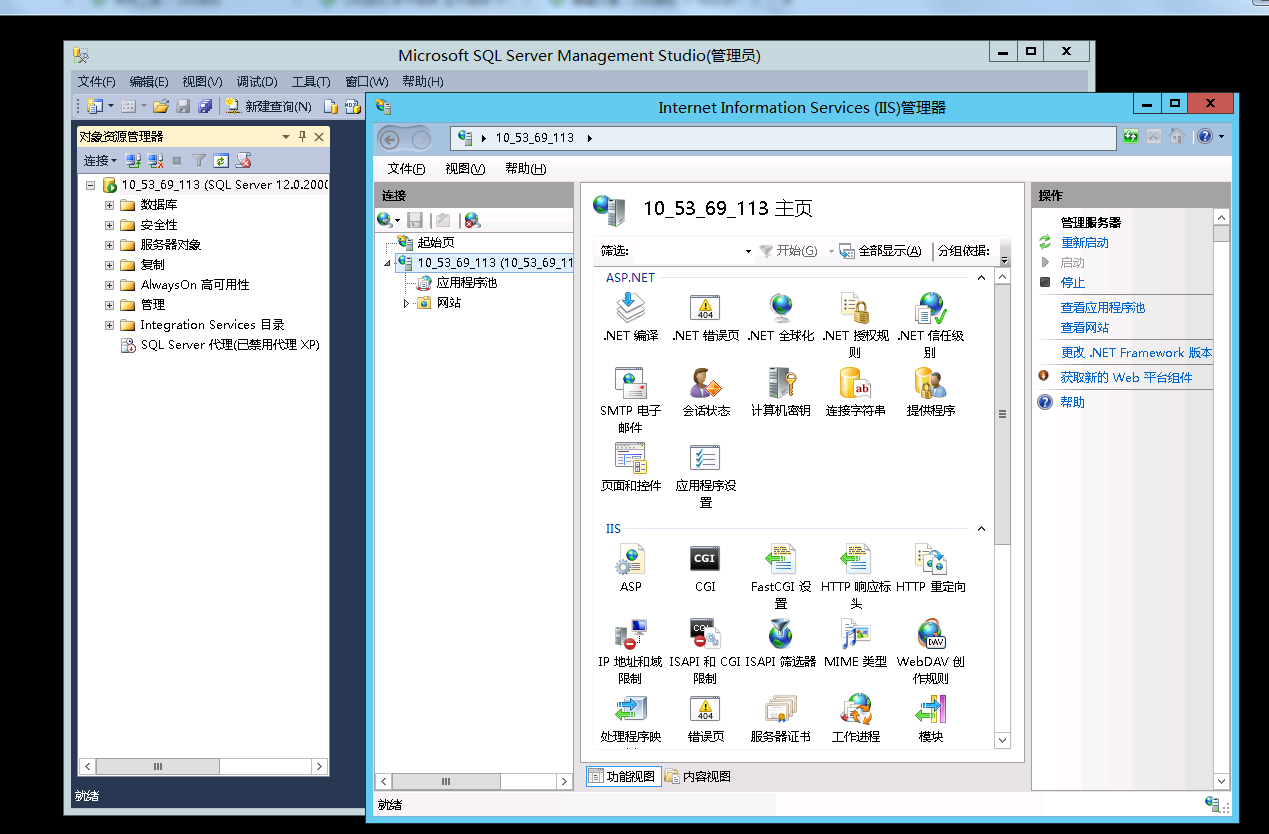Select 应用程序池 in the connections tree
This screenshot has height=834, width=1269.
(x=466, y=283)
